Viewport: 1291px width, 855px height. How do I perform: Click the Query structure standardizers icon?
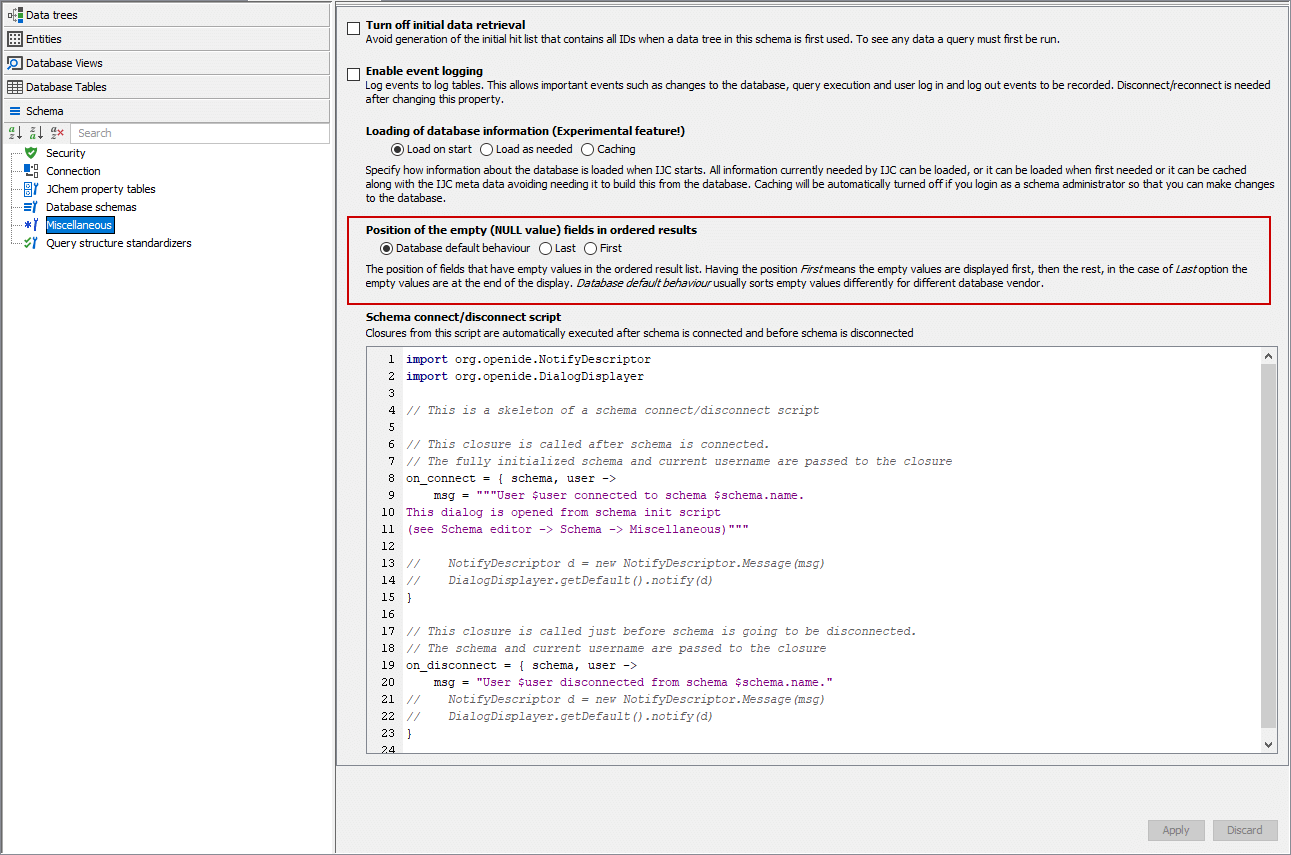point(31,243)
